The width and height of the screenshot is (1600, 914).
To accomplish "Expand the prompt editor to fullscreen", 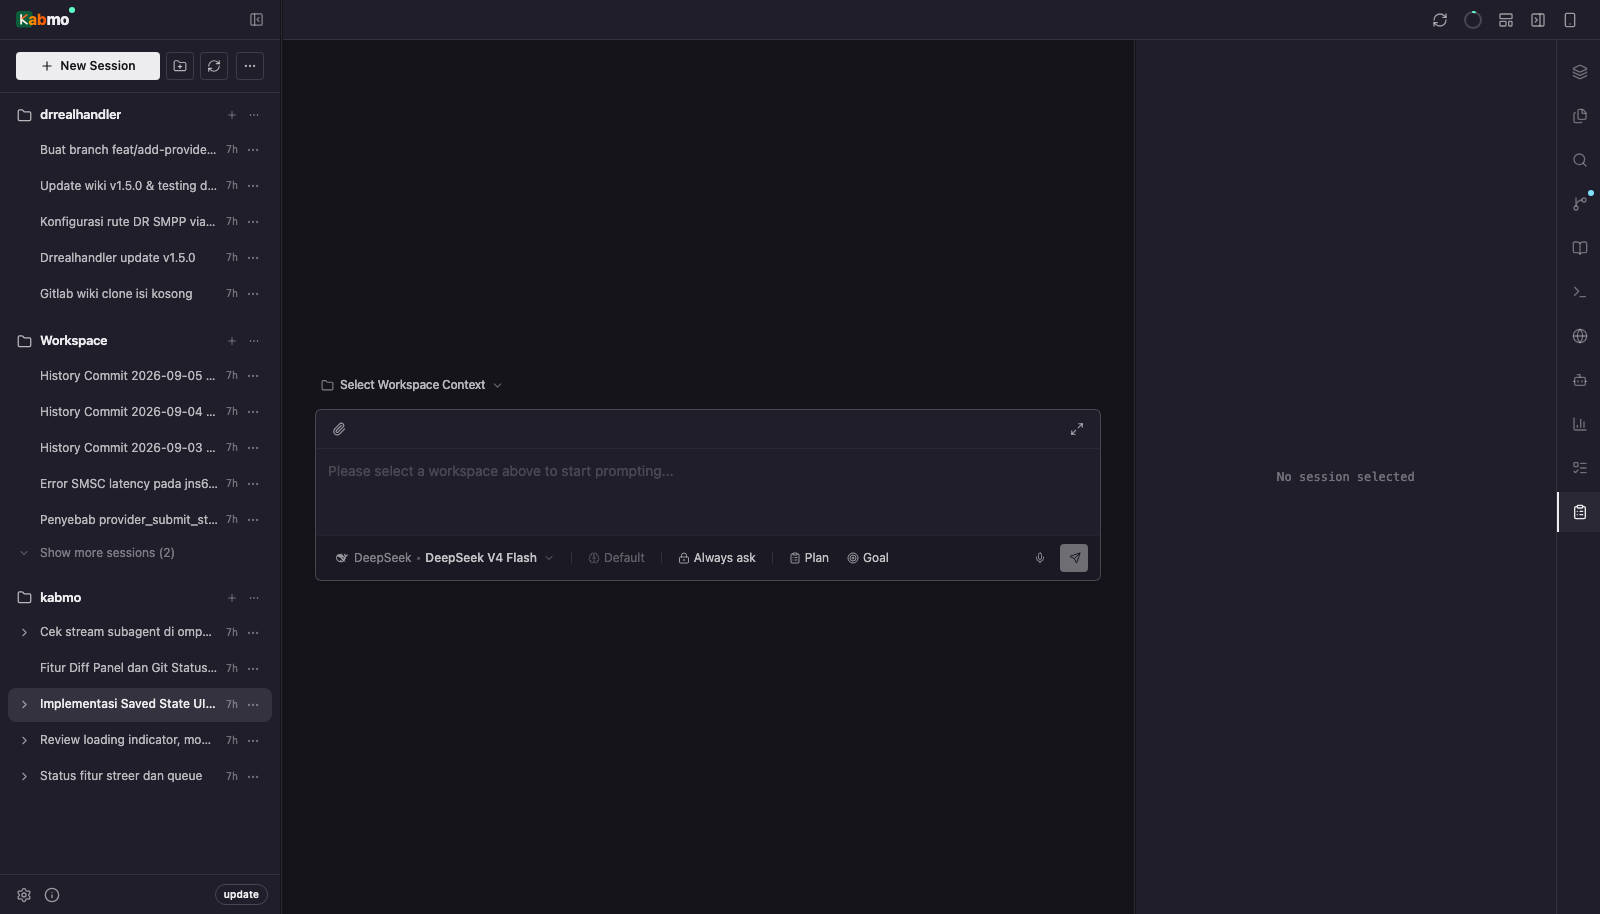I will (x=1077, y=429).
